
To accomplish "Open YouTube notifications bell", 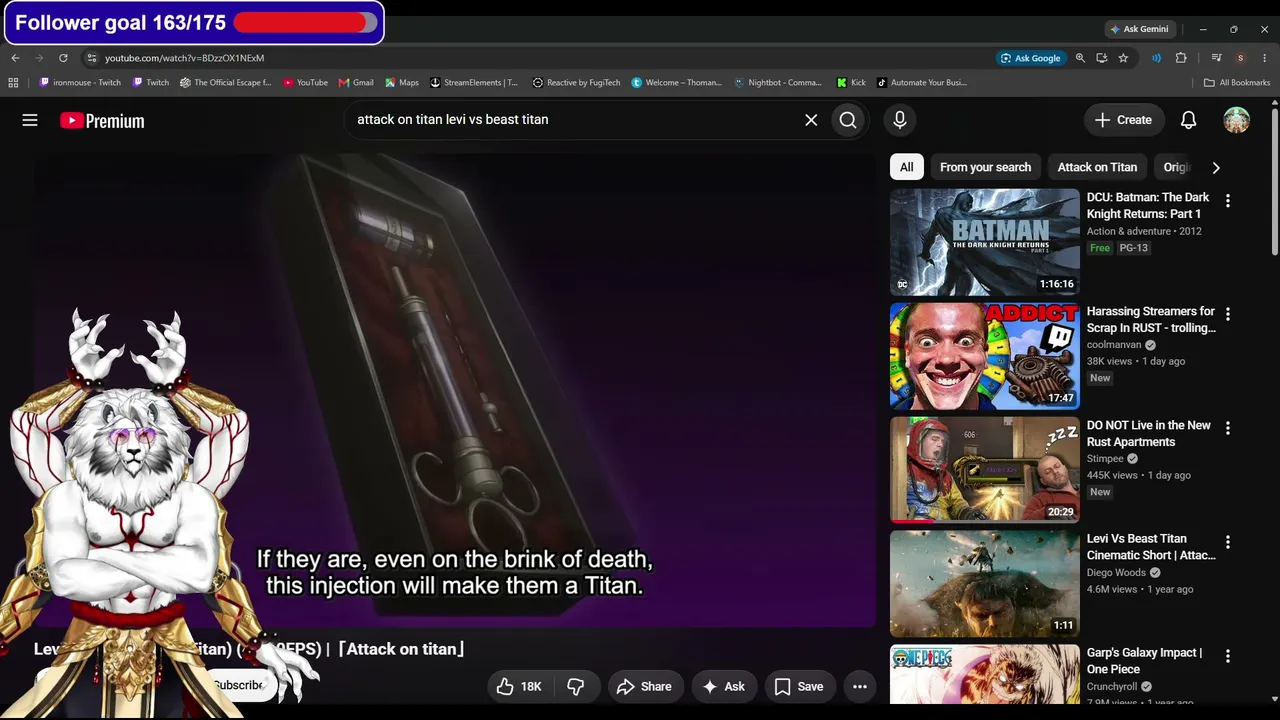I will [1189, 120].
